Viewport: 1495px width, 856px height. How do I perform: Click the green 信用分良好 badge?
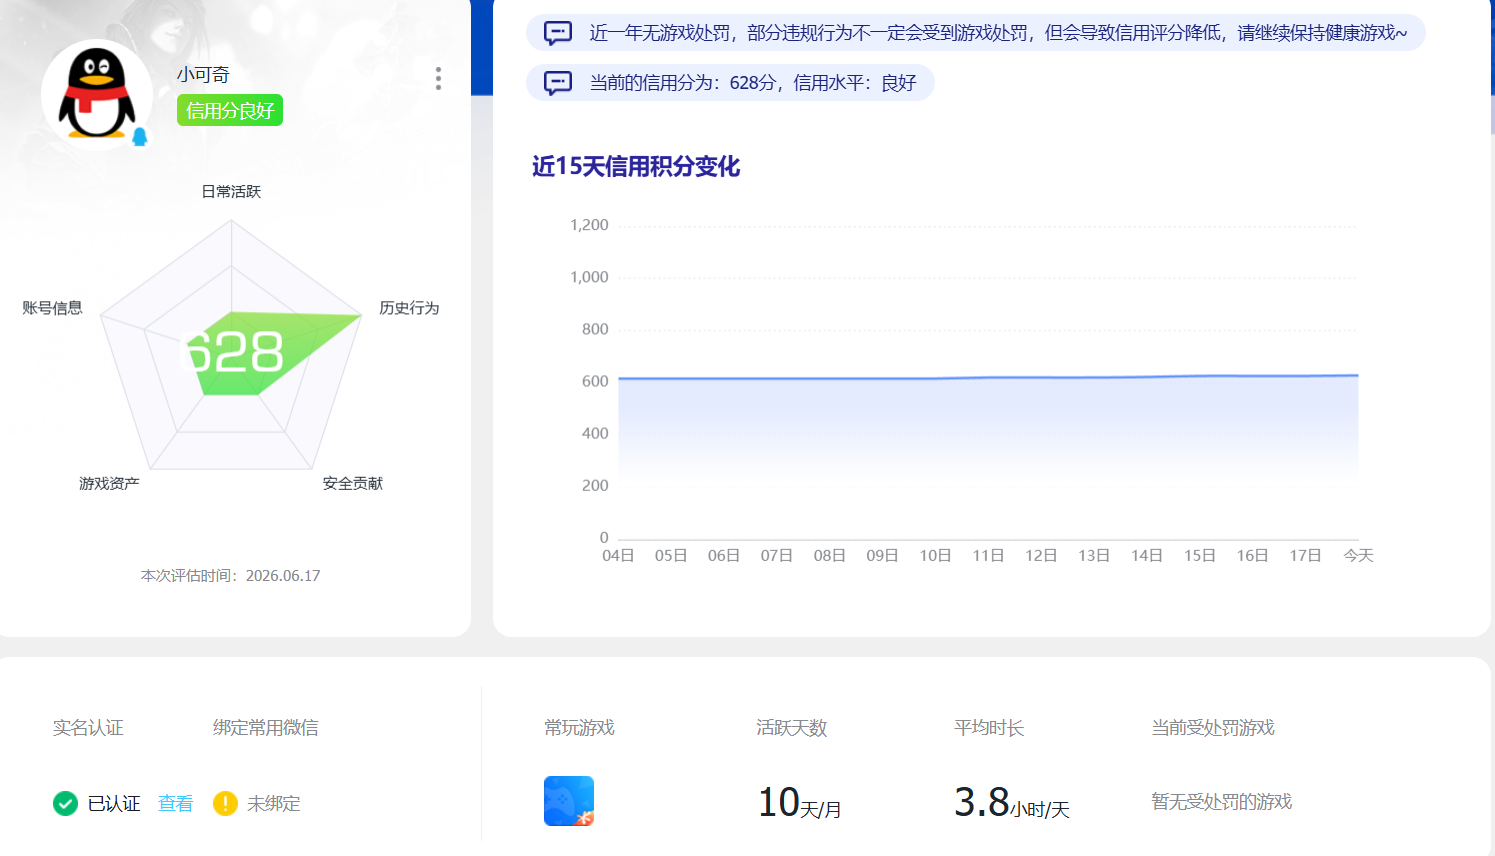[230, 110]
